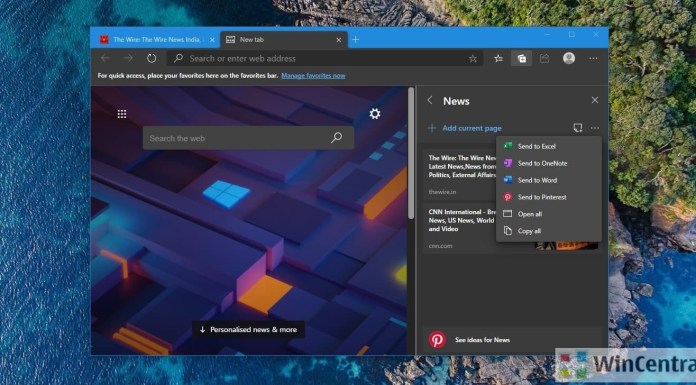Click the address bar field
Image resolution: width=696 pixels, height=385 pixels.
pyautogui.click(x=324, y=58)
